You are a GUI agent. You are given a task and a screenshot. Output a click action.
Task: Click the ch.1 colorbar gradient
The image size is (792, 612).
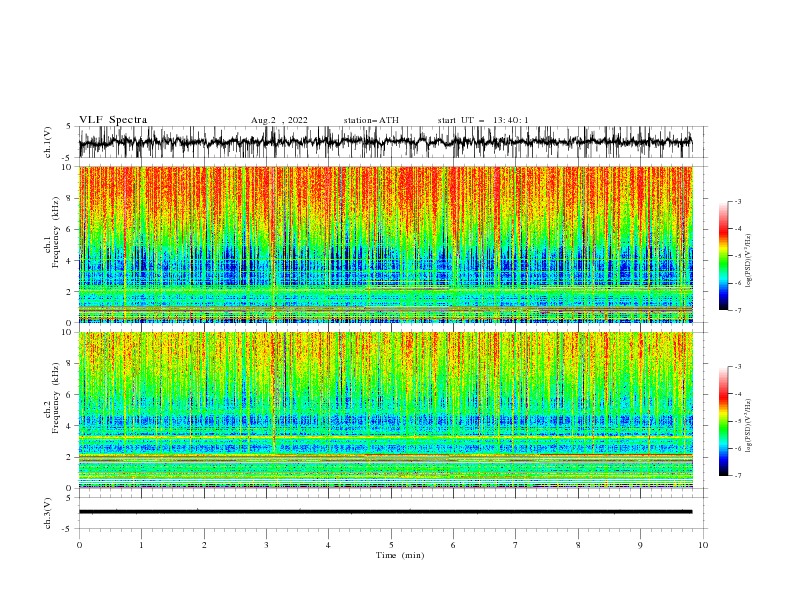pos(723,256)
